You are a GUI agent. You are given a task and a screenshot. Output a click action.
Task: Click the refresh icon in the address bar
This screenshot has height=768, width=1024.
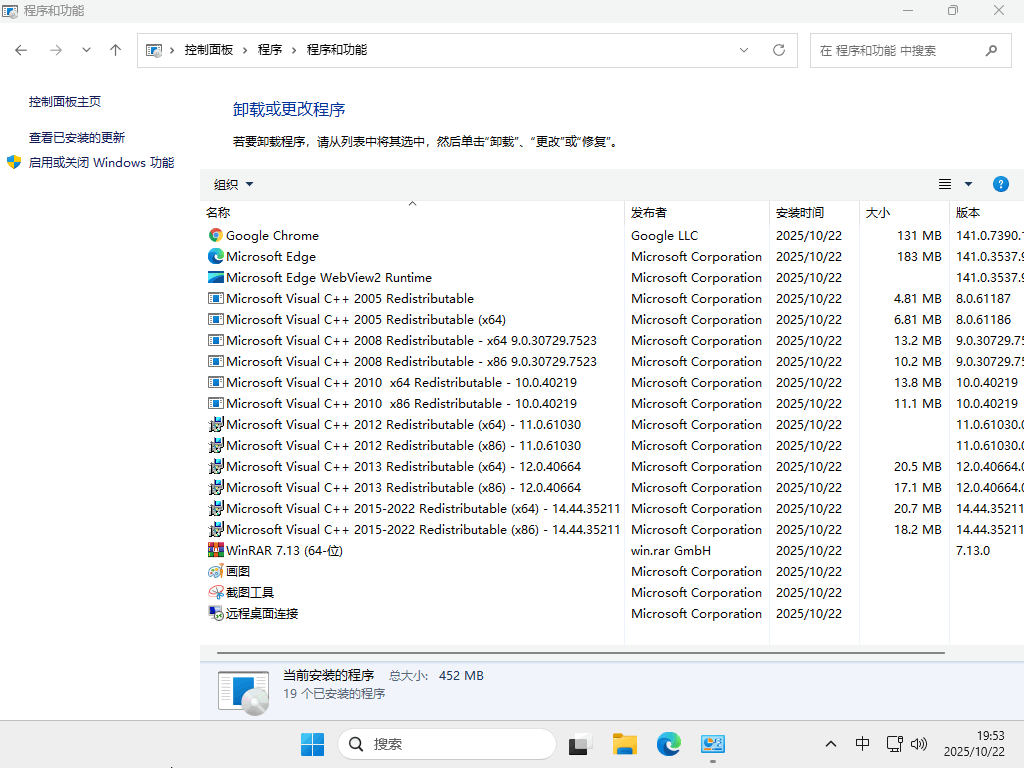pyautogui.click(x=778, y=49)
